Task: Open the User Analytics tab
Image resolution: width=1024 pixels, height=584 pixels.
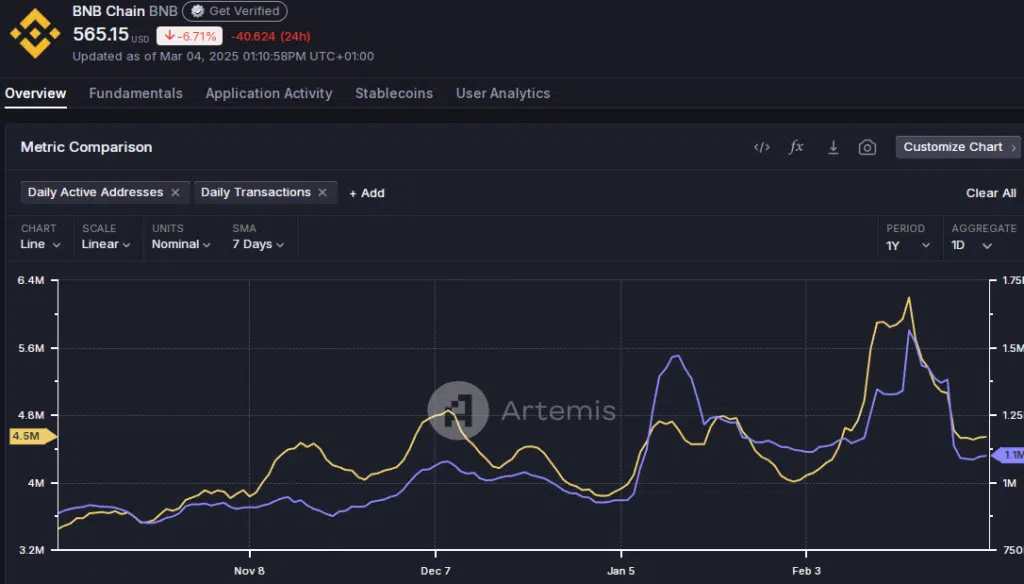Action: click(503, 93)
